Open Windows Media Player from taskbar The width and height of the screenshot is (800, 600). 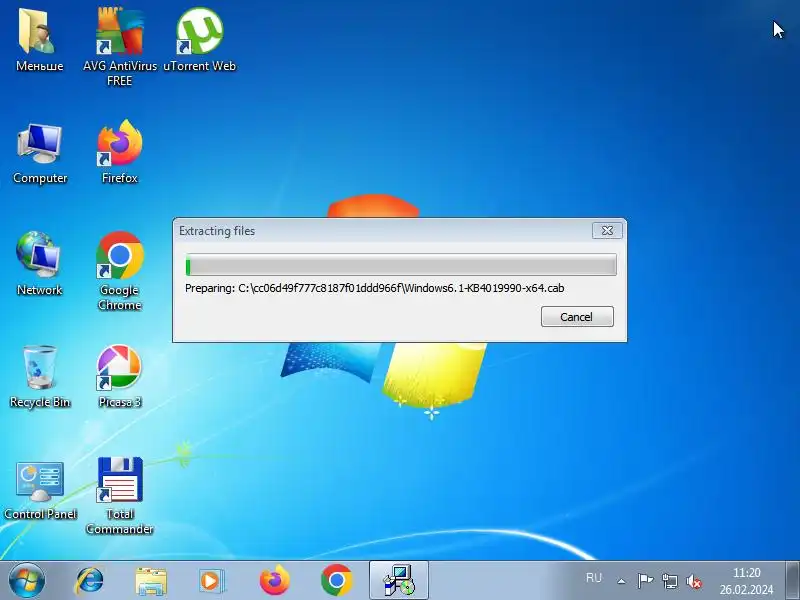[x=211, y=581]
